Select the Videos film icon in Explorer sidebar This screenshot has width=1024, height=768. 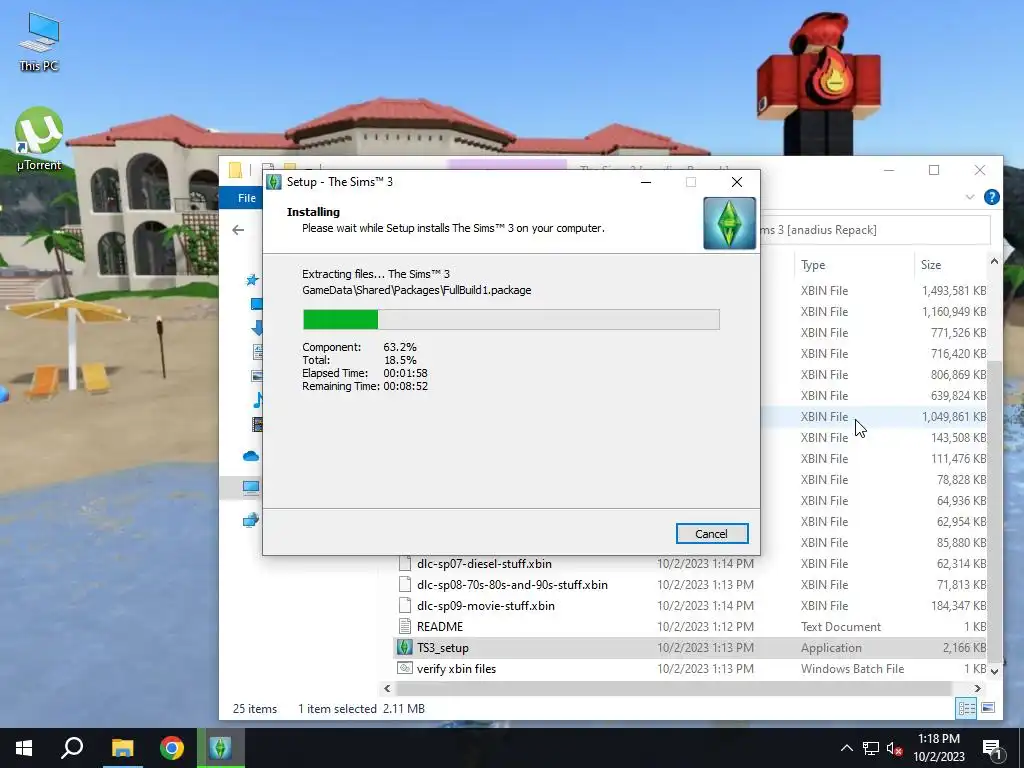click(x=257, y=424)
